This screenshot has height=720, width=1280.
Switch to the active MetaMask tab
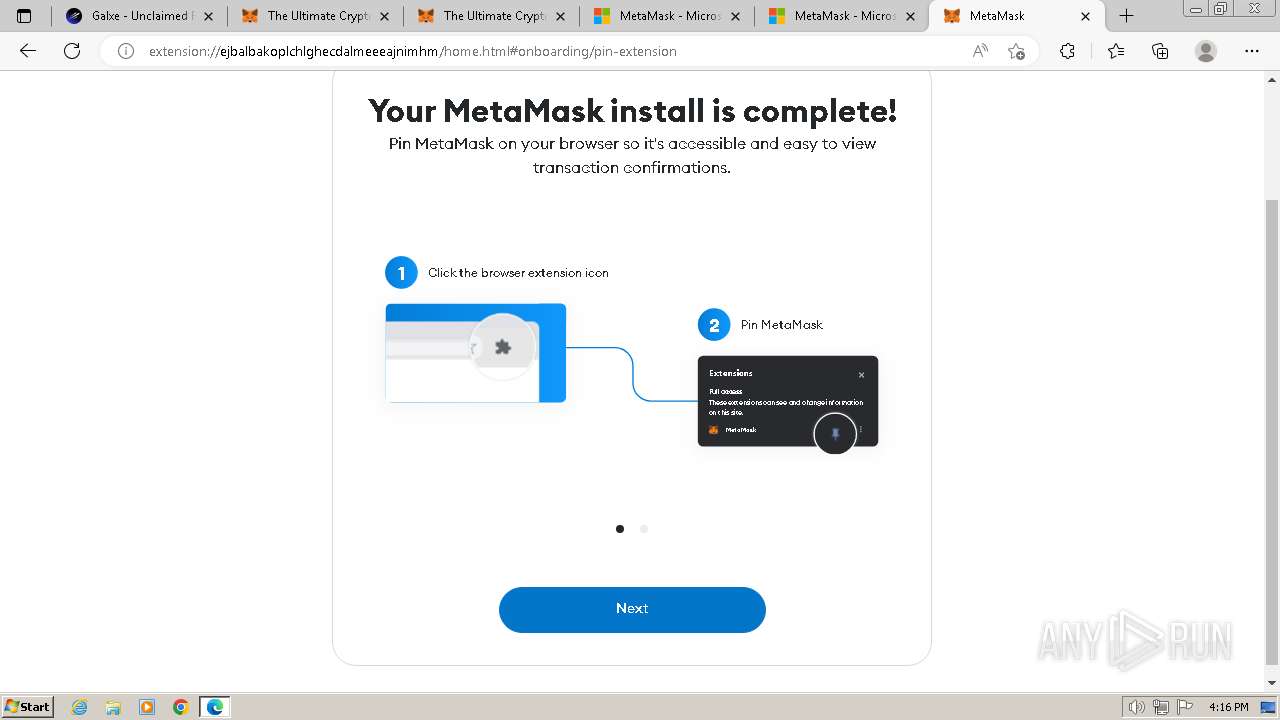coord(1017,16)
